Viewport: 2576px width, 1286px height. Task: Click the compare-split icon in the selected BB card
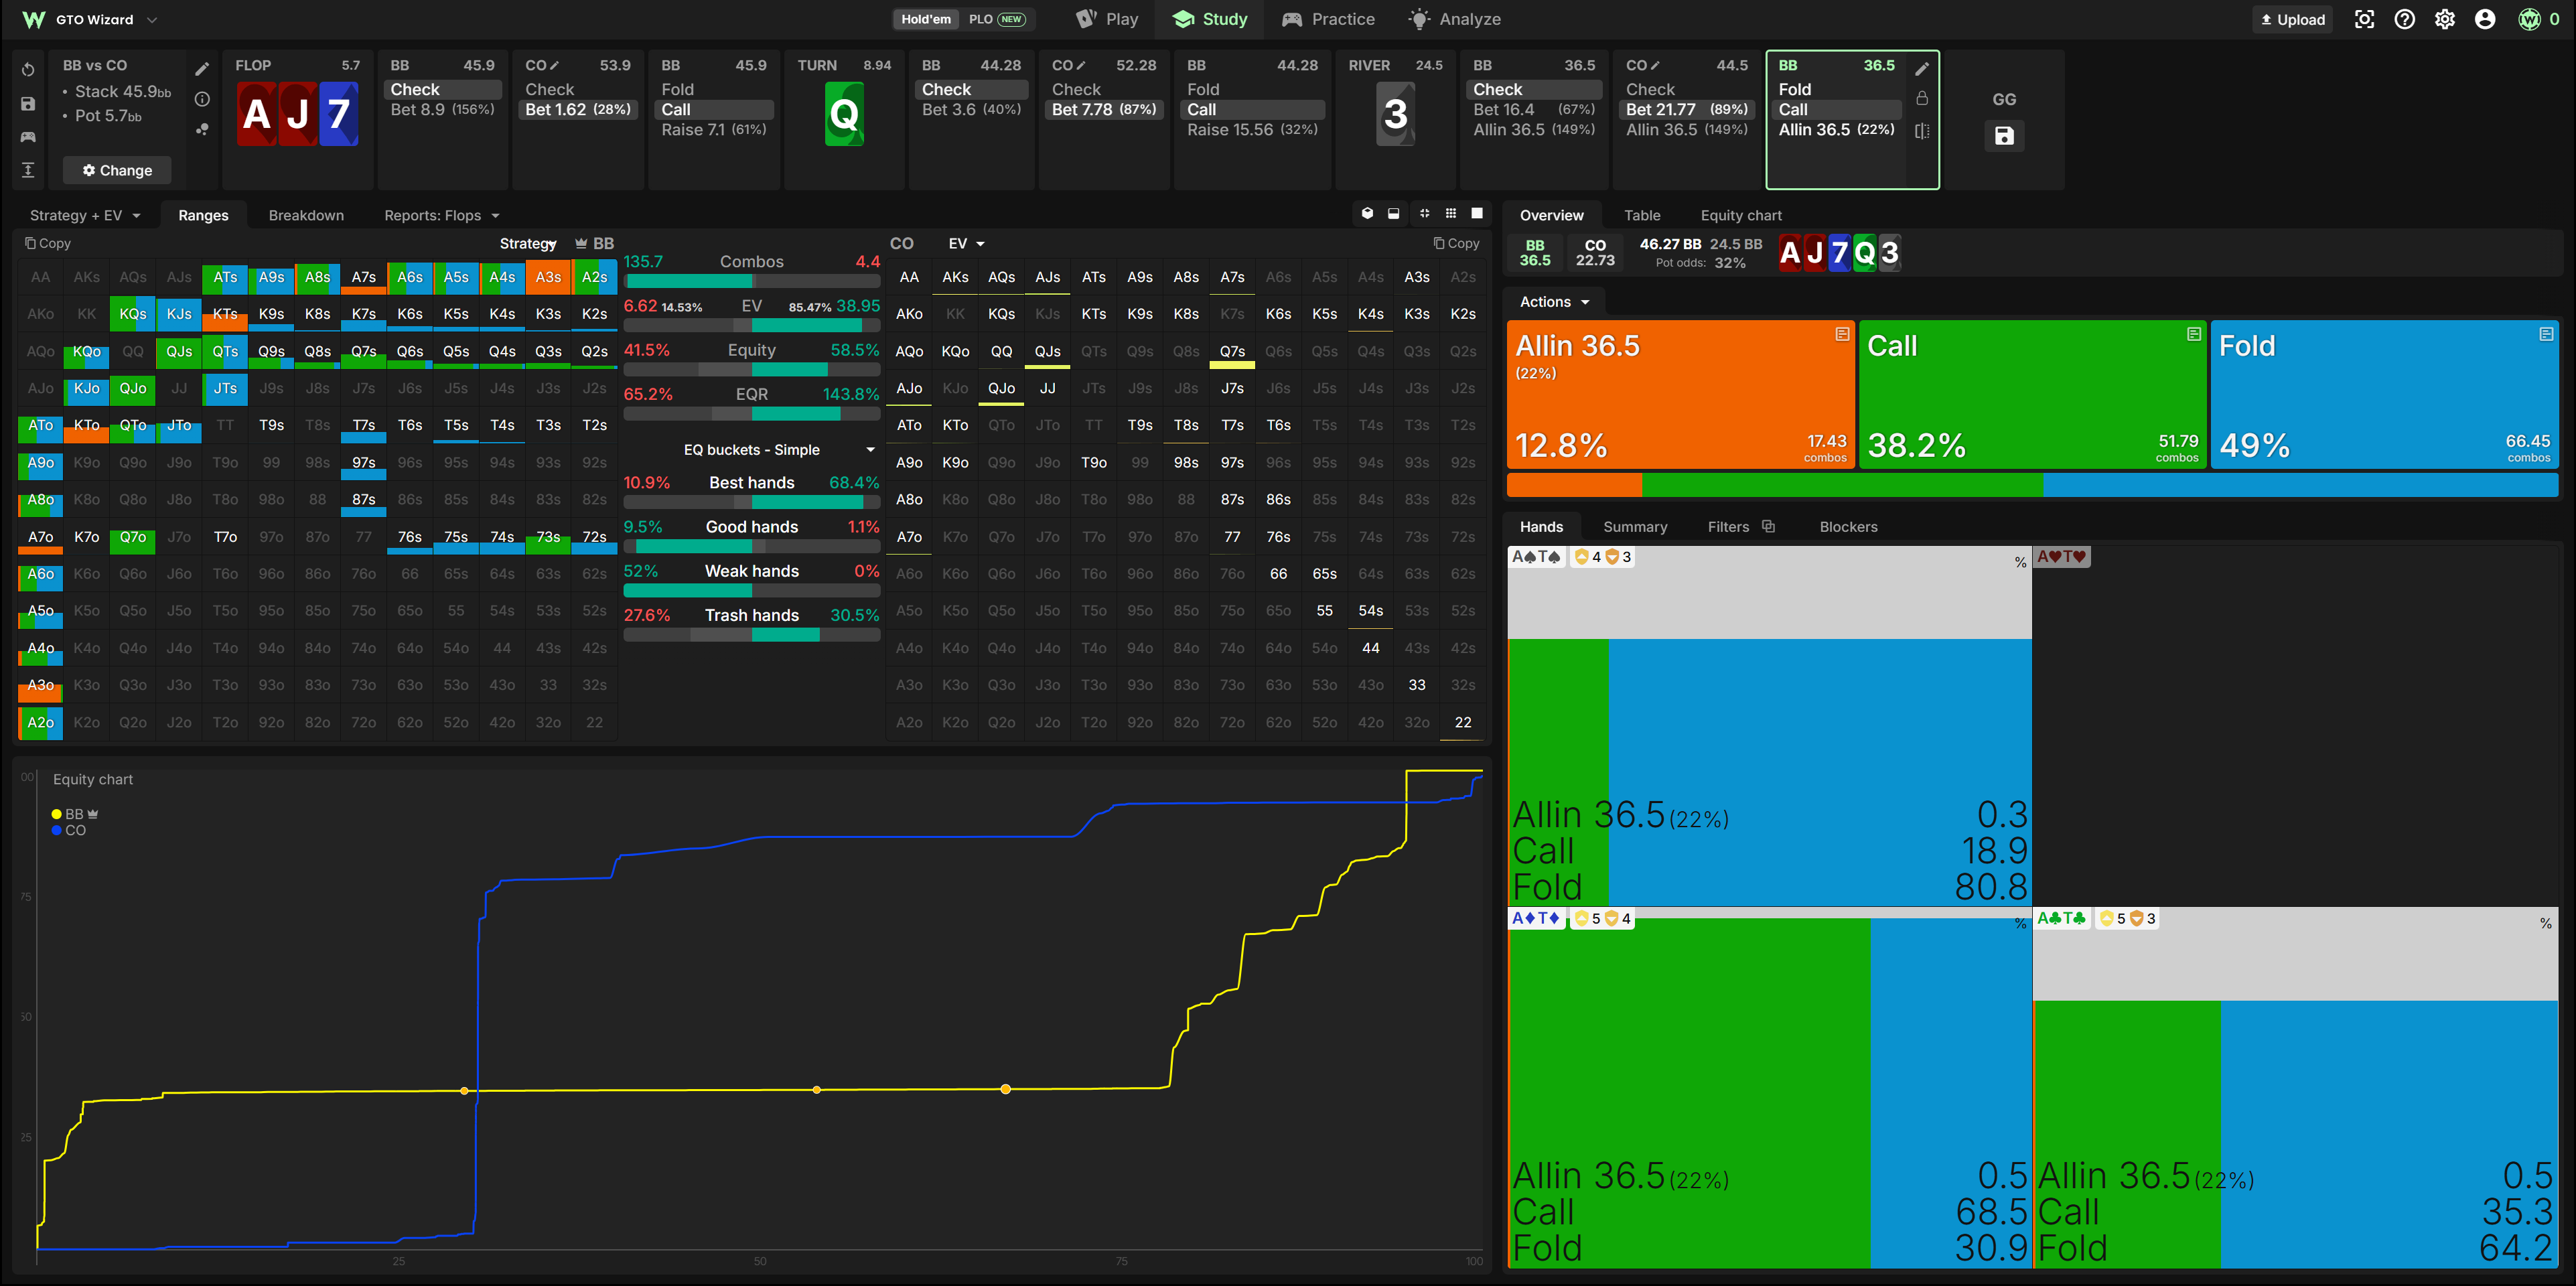pyautogui.click(x=1921, y=131)
